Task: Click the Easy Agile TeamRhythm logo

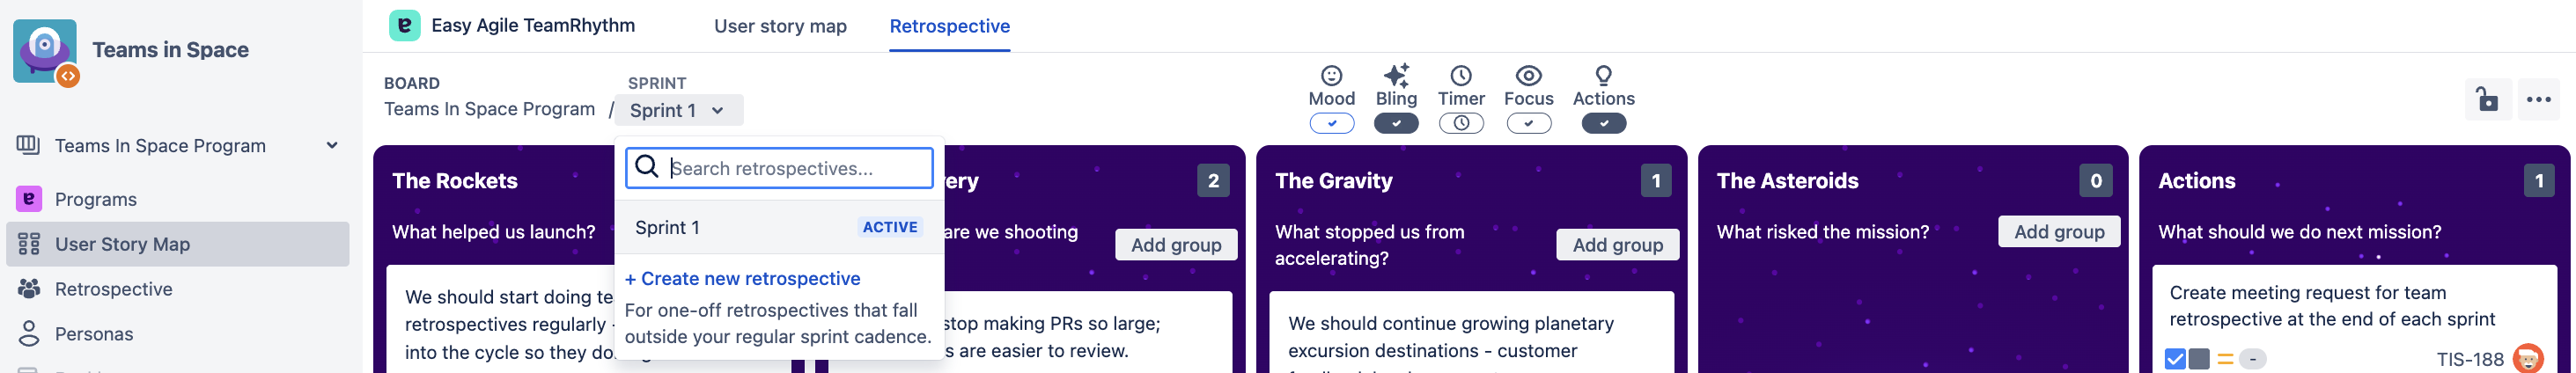Action: tap(404, 25)
